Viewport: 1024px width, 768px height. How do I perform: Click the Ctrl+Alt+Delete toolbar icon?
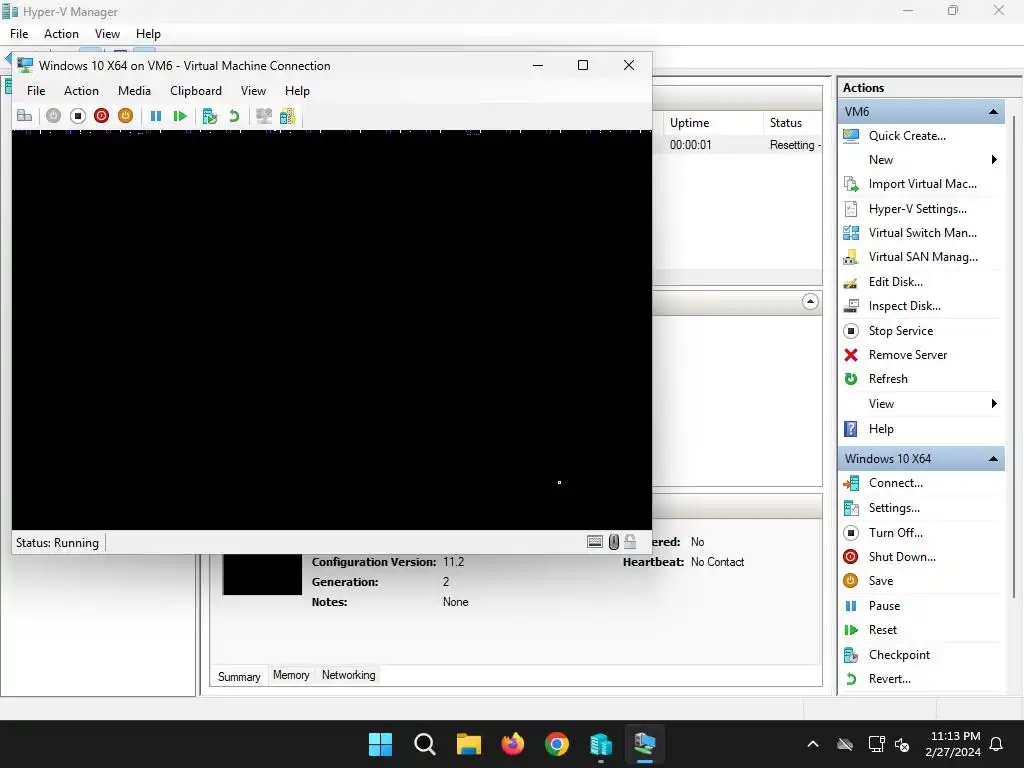pos(24,116)
